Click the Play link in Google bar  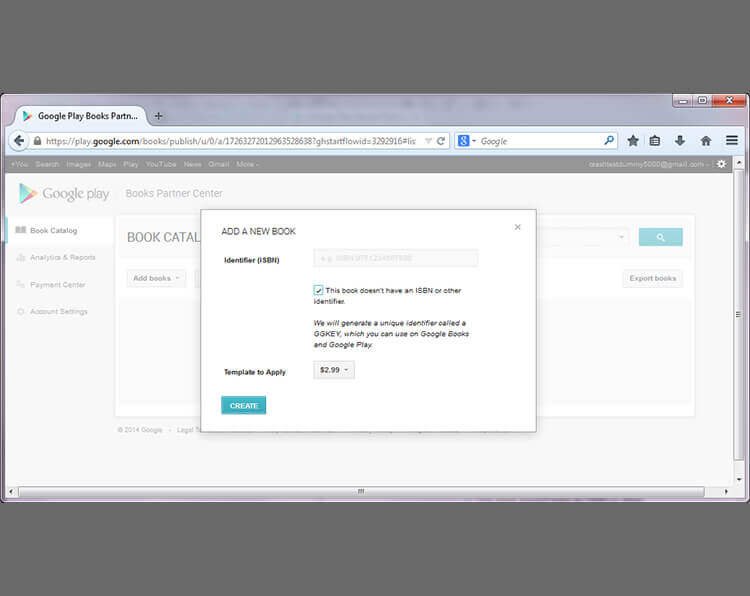(131, 164)
